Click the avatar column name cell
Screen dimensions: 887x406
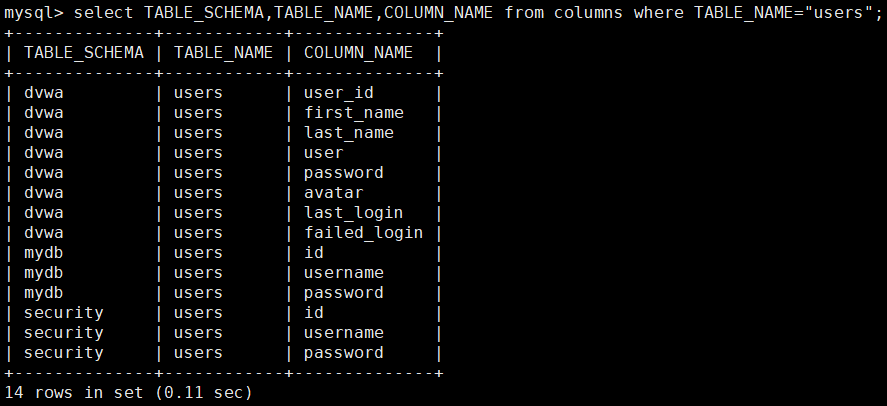333,193
